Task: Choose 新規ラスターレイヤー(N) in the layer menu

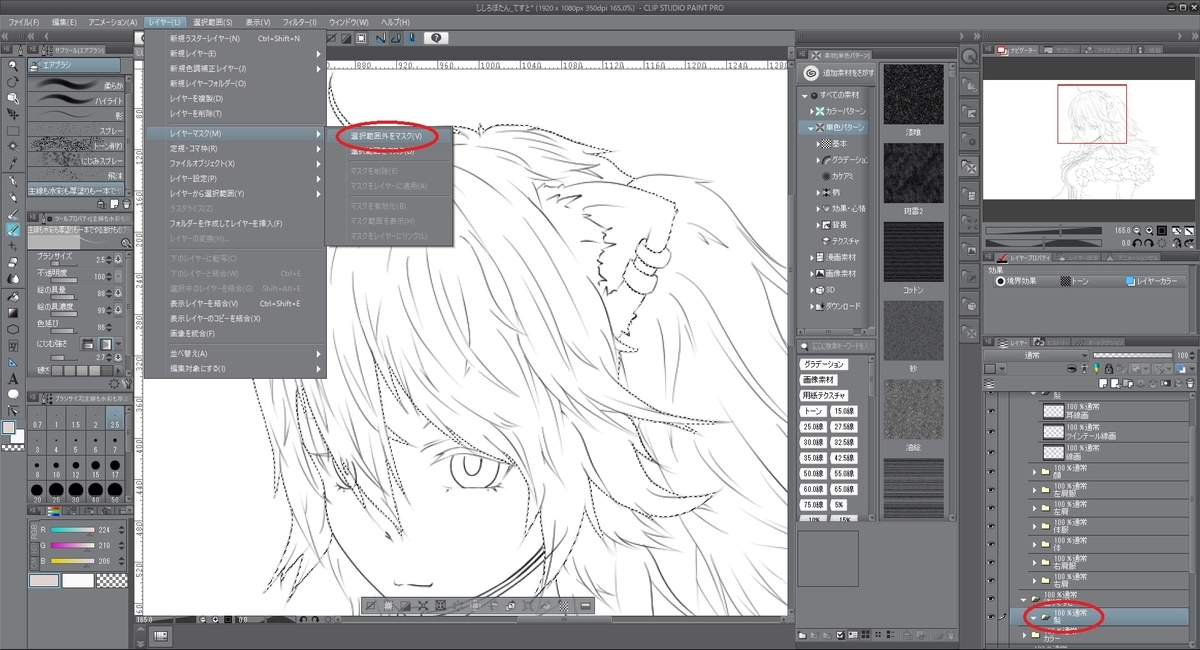Action: [206, 38]
